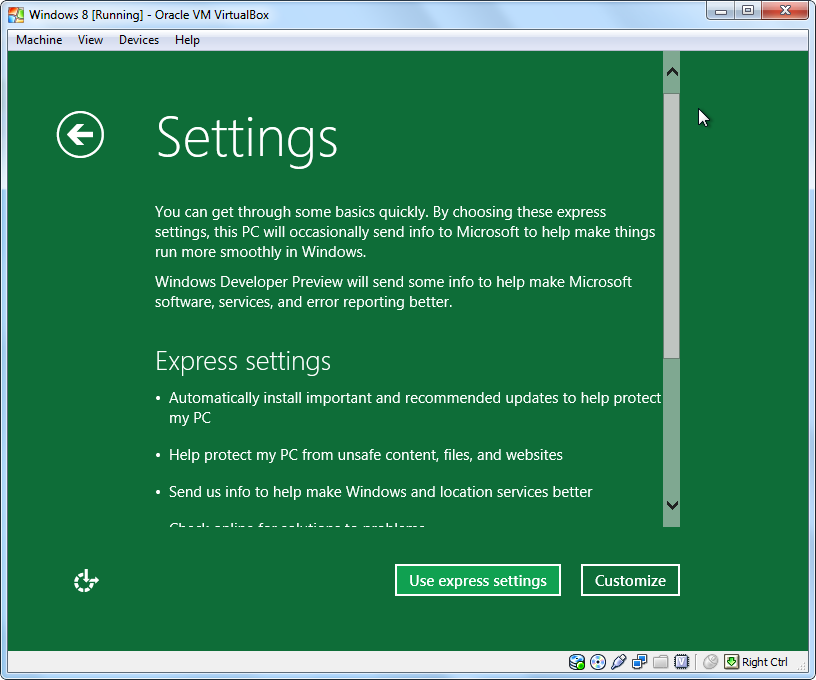Click the Right Ctrl host key label
The width and height of the screenshot is (816, 680).
[765, 662]
